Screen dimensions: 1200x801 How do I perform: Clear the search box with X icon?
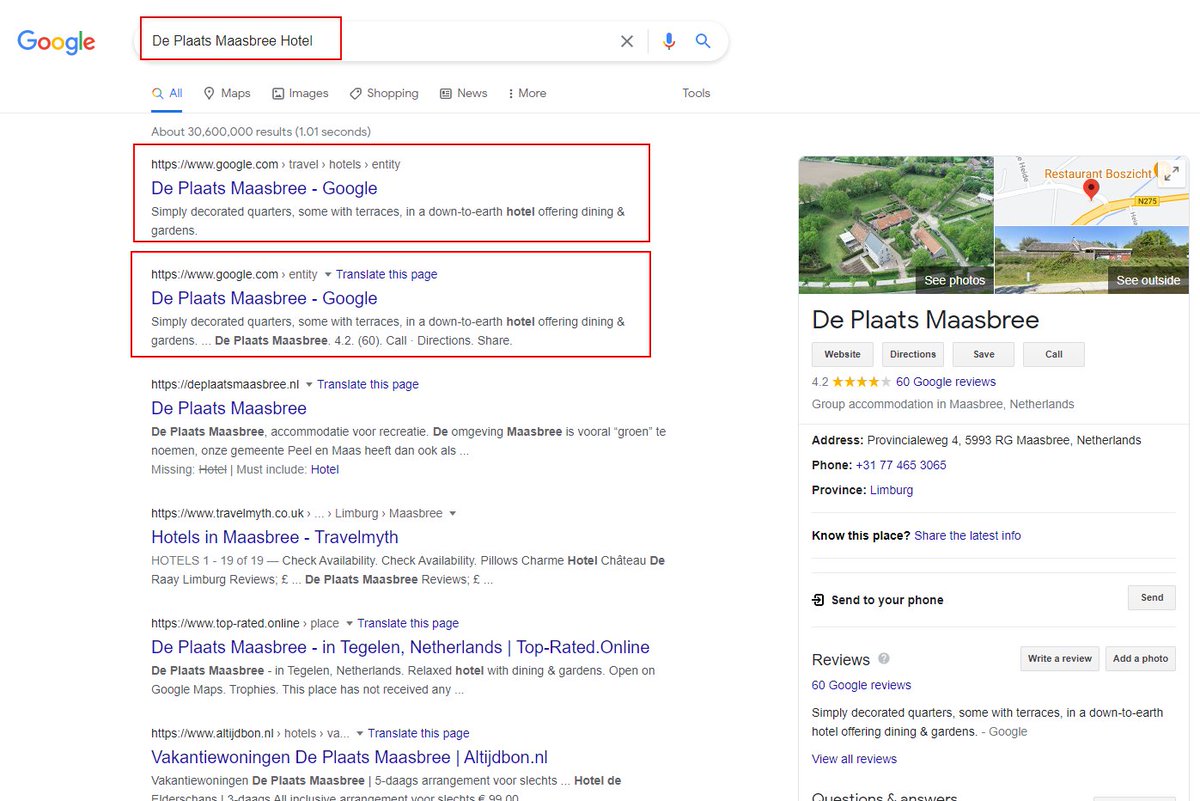[627, 41]
